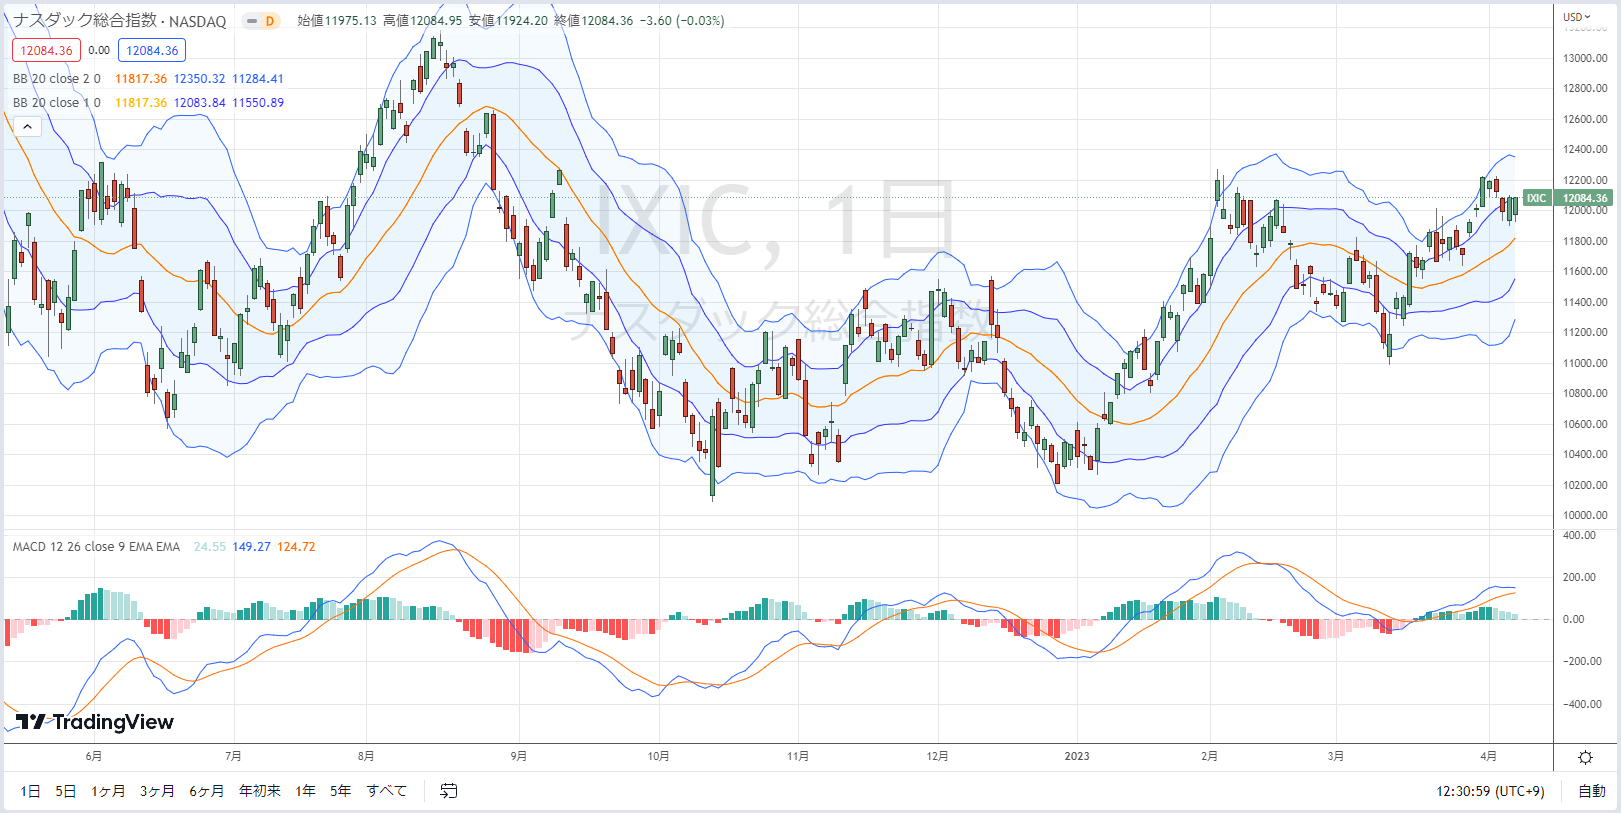This screenshot has height=813, width=1621.
Task: Click the 始値11975.13 open value
Action: (337, 21)
